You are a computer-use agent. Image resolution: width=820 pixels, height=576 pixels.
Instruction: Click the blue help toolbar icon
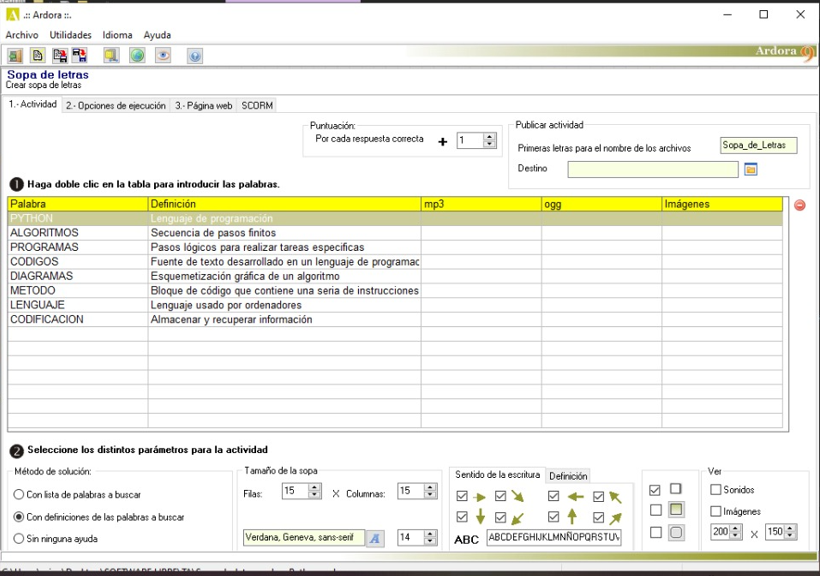pyautogui.click(x=195, y=55)
